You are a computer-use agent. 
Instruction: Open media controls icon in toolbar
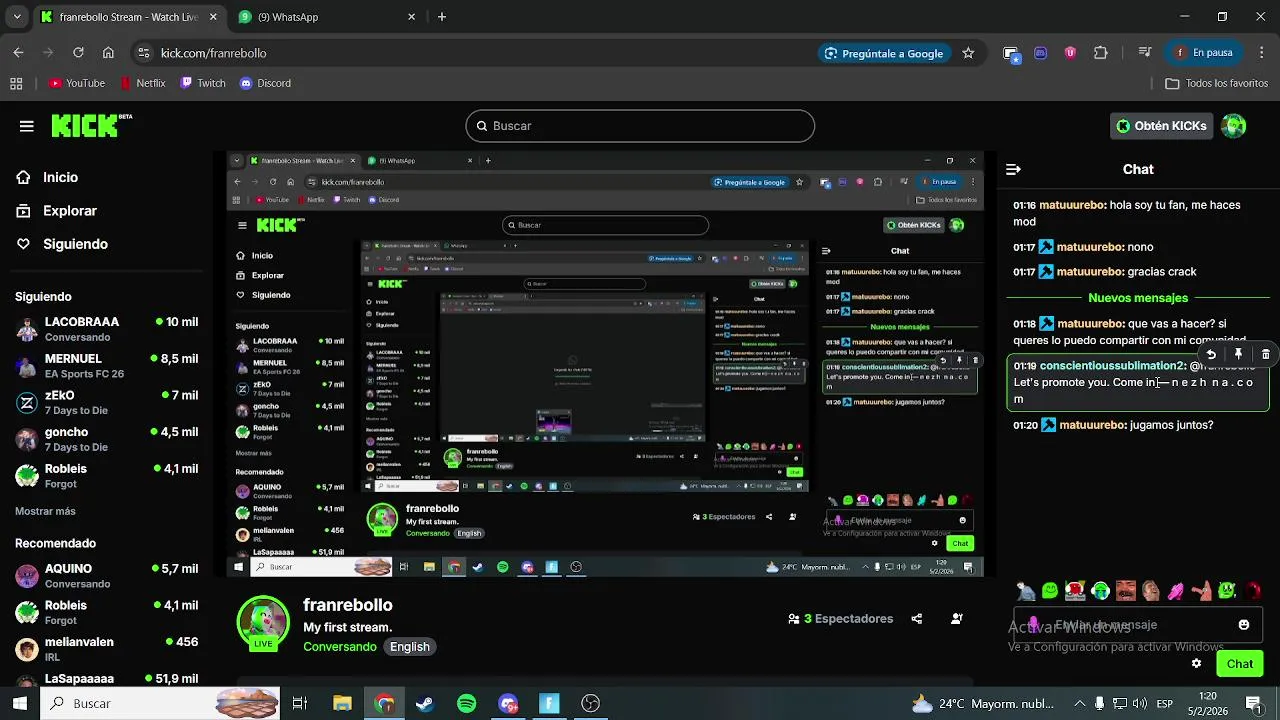click(x=1146, y=53)
